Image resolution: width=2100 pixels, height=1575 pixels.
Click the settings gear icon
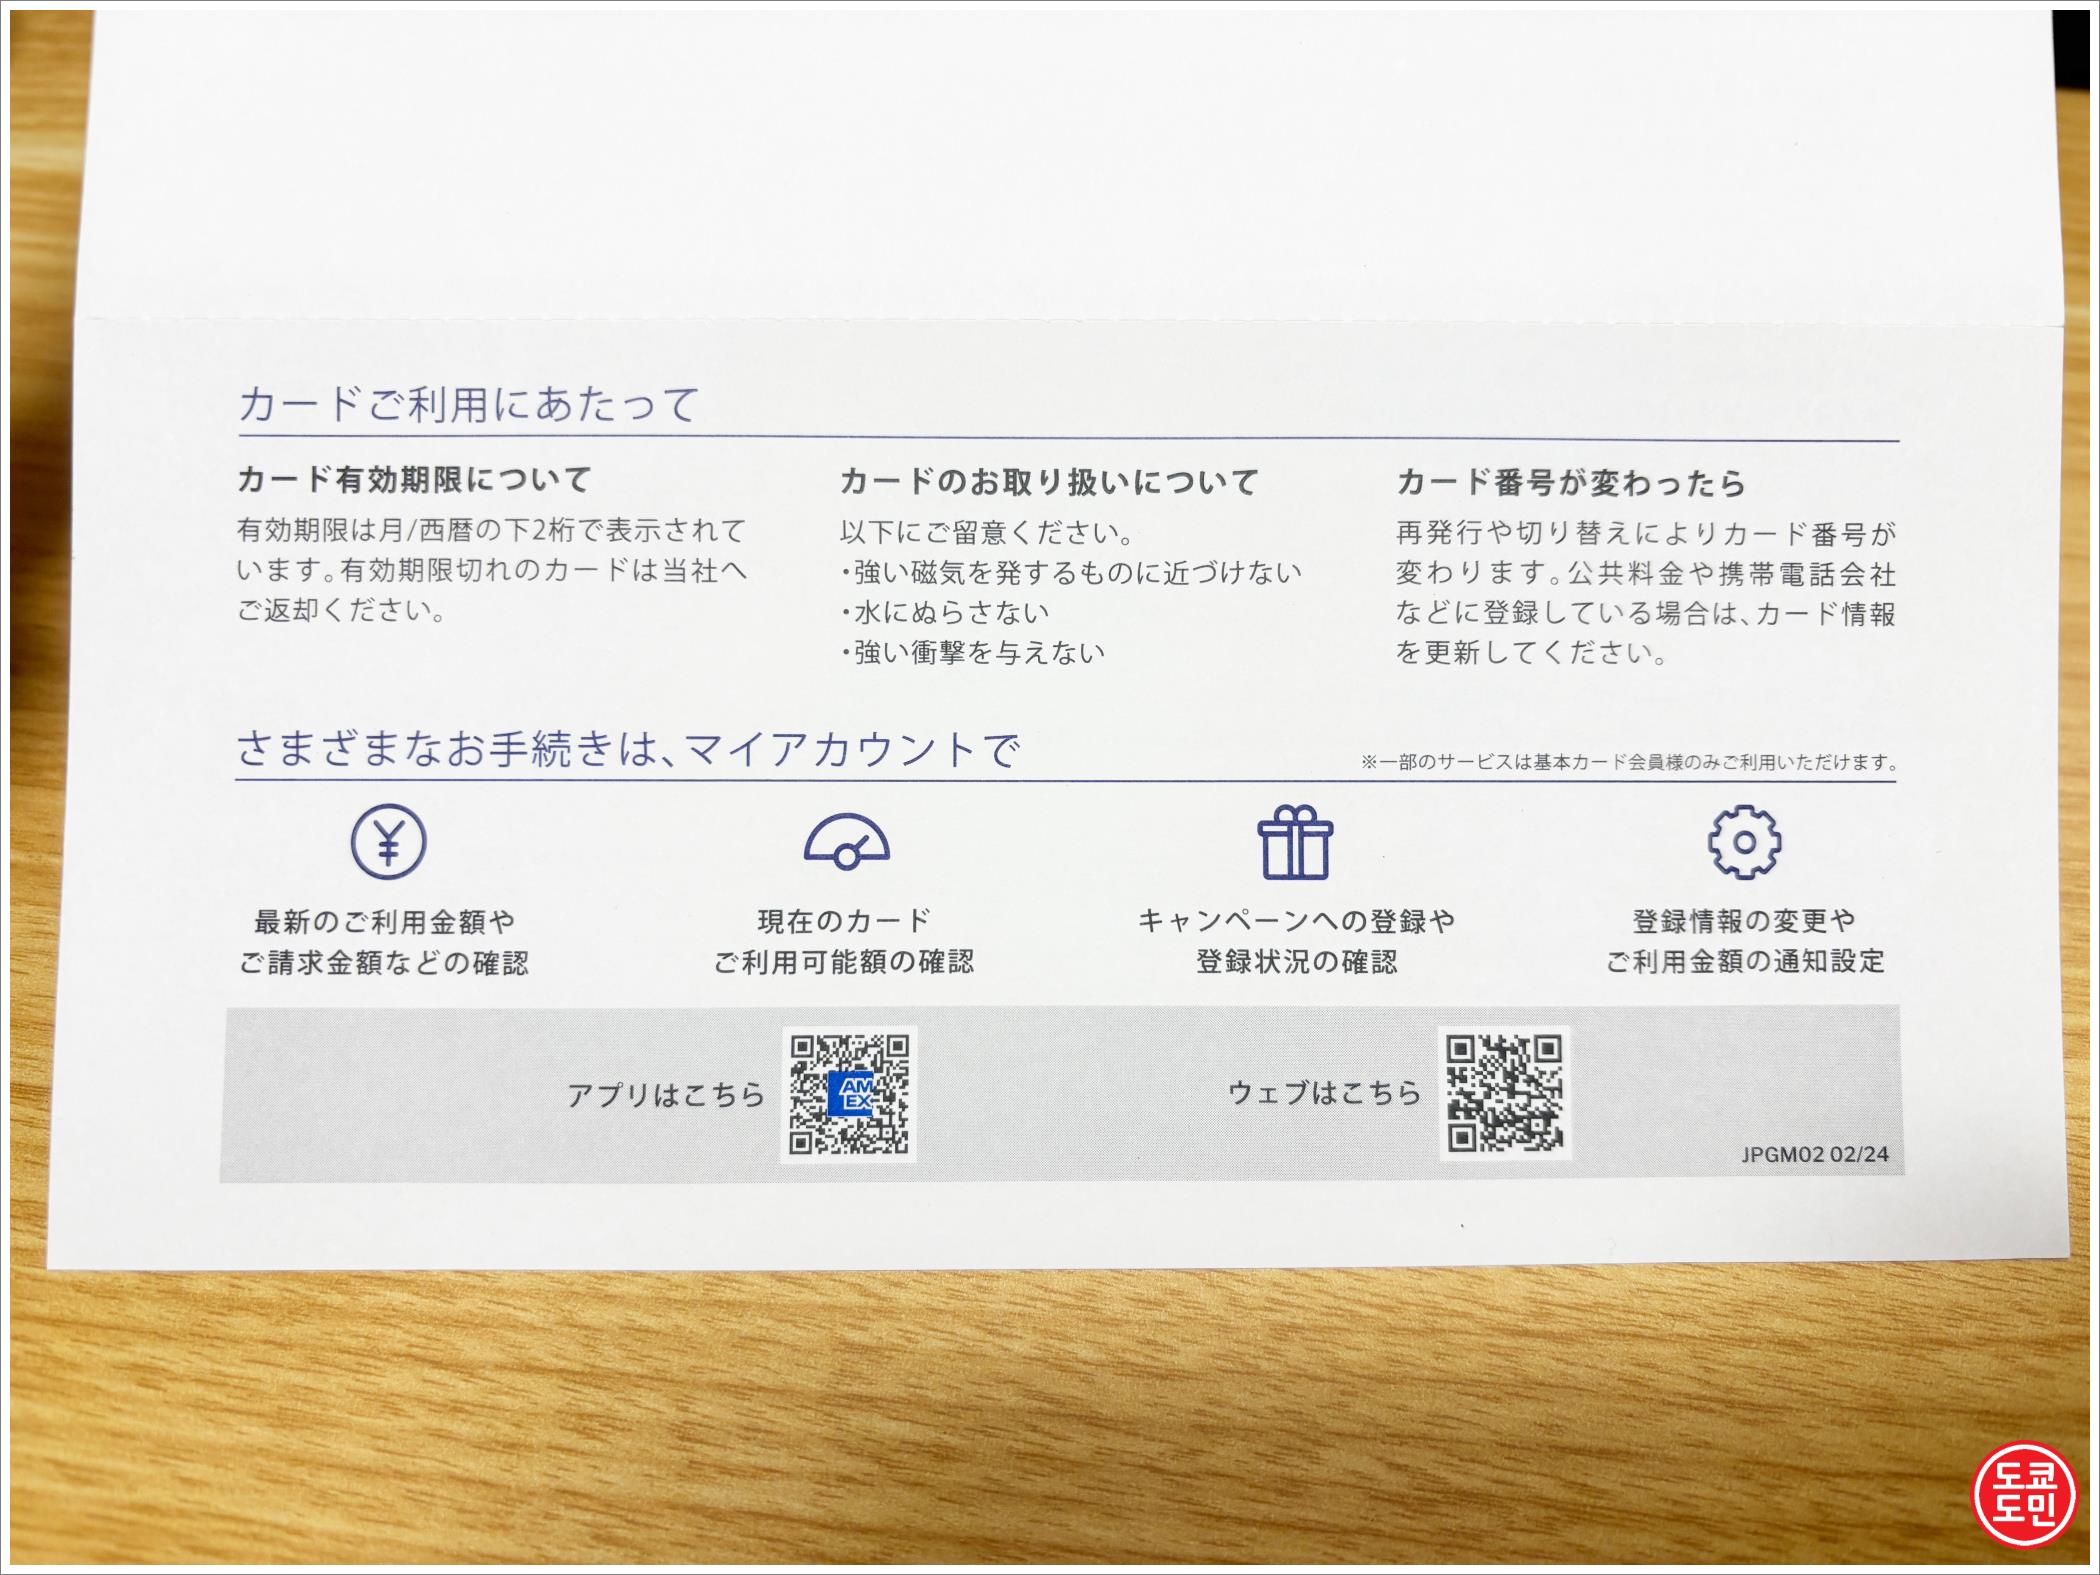point(1744,842)
